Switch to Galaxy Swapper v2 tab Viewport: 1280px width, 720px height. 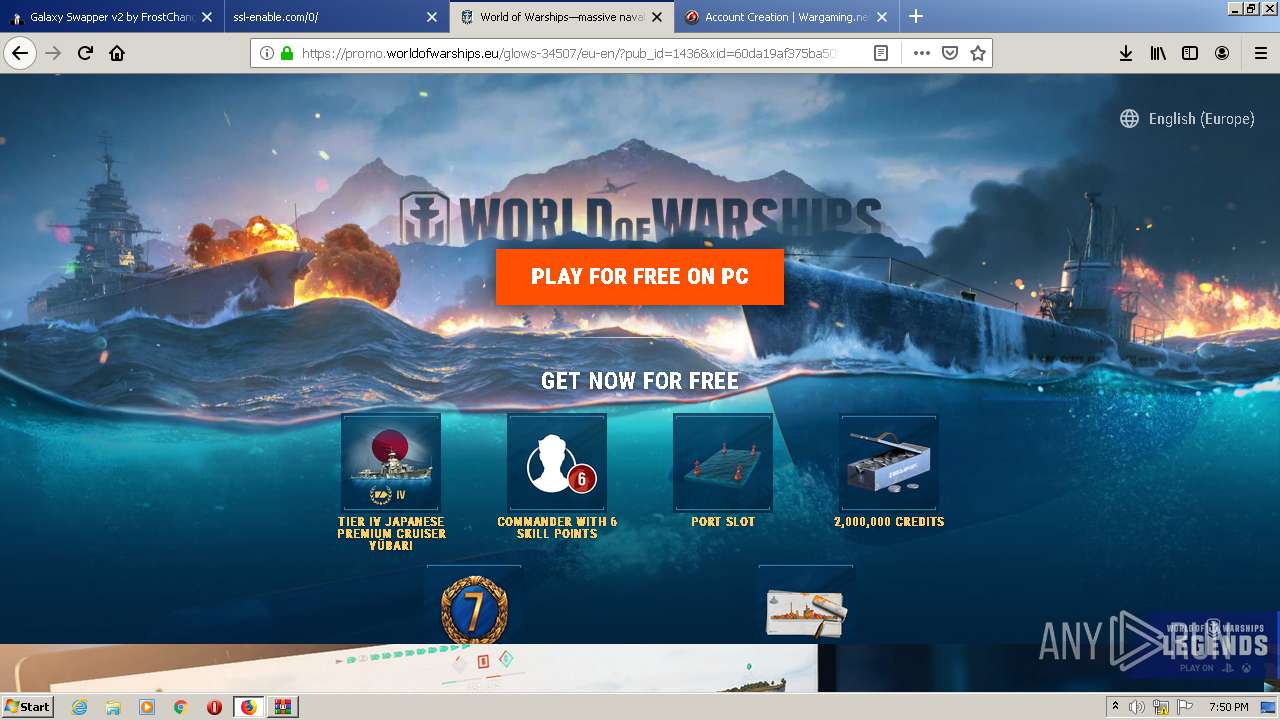[x=110, y=17]
